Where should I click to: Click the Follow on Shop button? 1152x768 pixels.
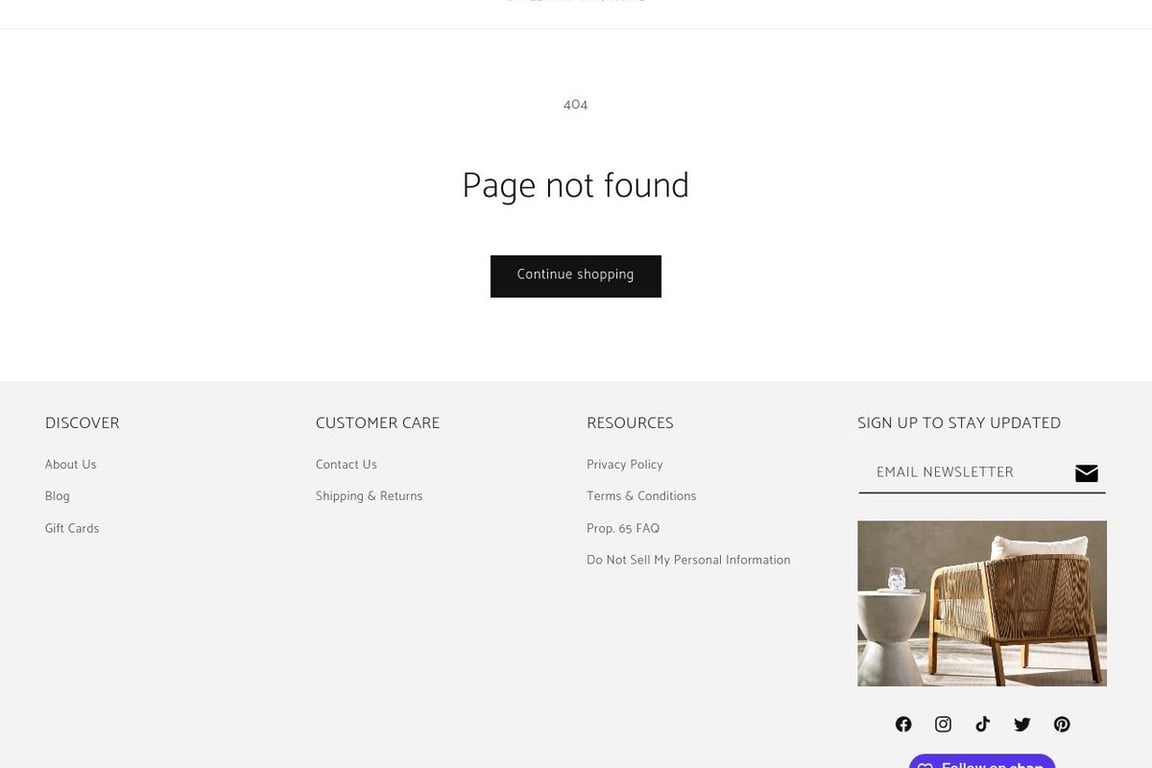tap(982, 761)
